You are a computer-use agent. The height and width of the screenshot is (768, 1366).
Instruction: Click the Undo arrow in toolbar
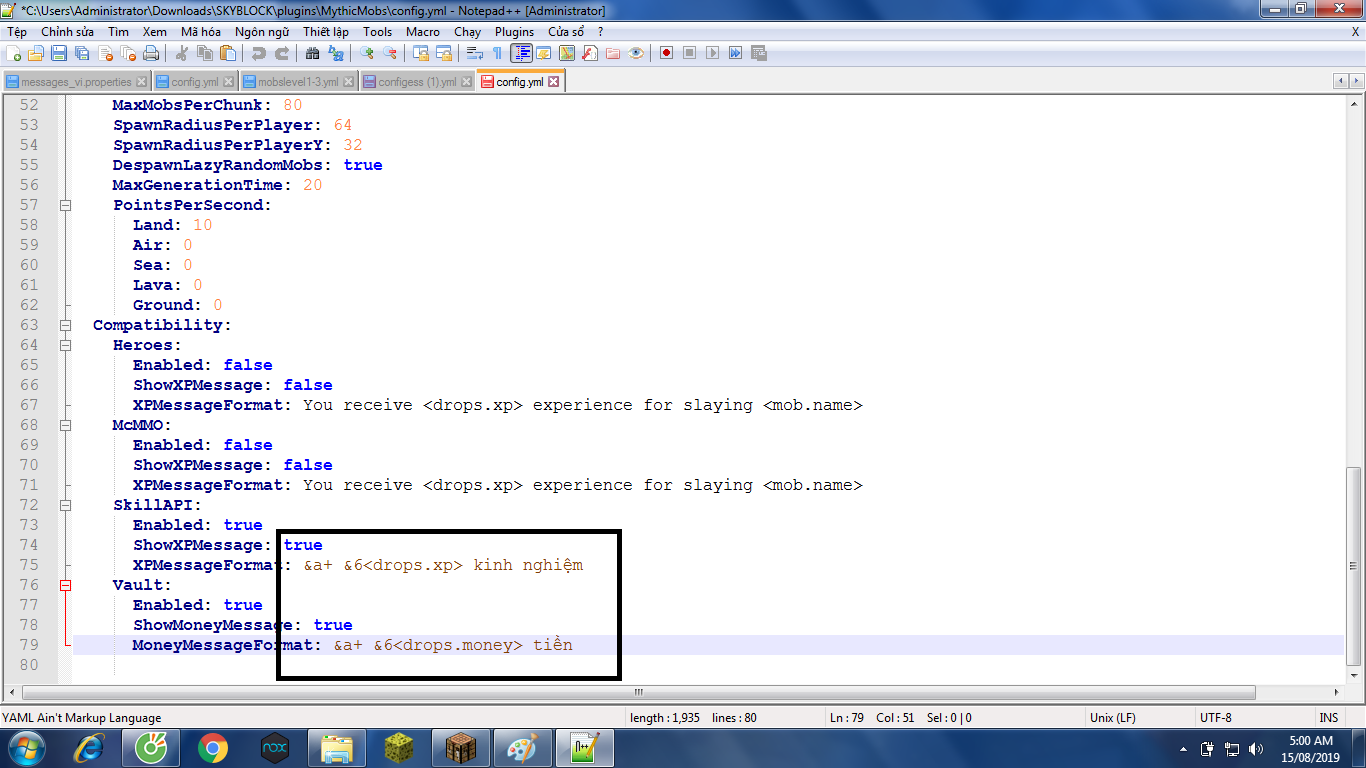coord(259,53)
